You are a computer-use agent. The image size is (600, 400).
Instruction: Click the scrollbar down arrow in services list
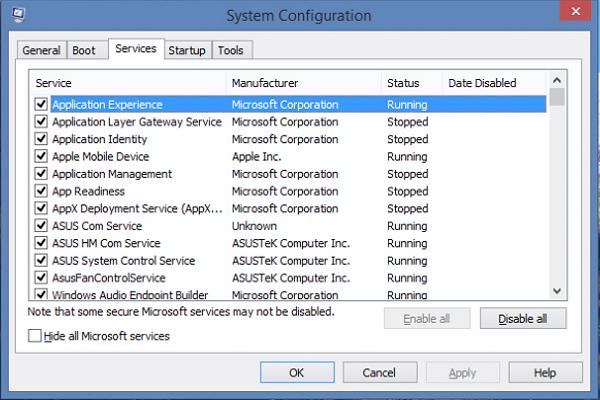[557, 290]
